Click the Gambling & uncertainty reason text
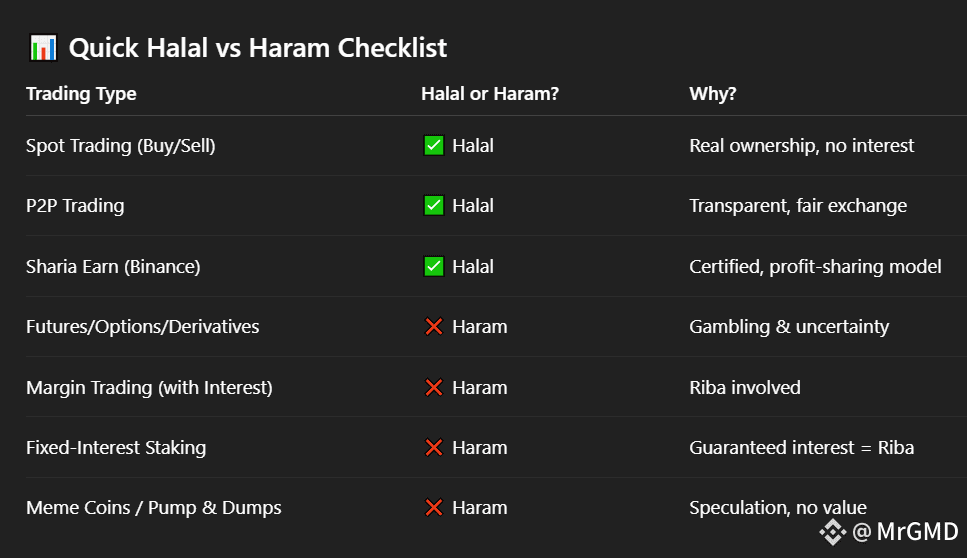 [x=789, y=327]
